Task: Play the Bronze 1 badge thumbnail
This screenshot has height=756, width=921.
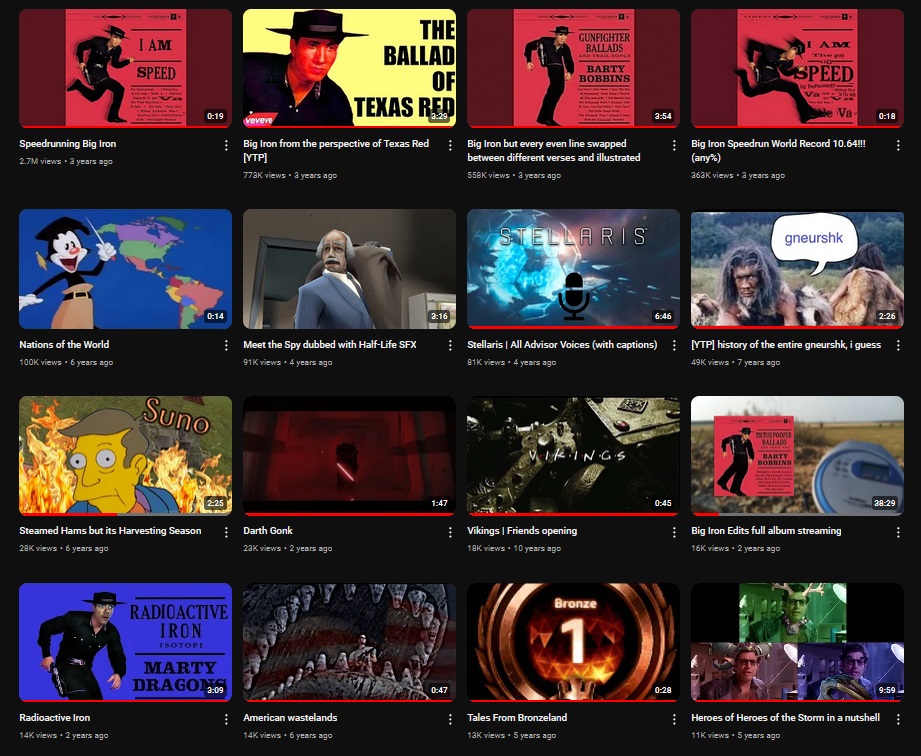Action: tap(573, 643)
